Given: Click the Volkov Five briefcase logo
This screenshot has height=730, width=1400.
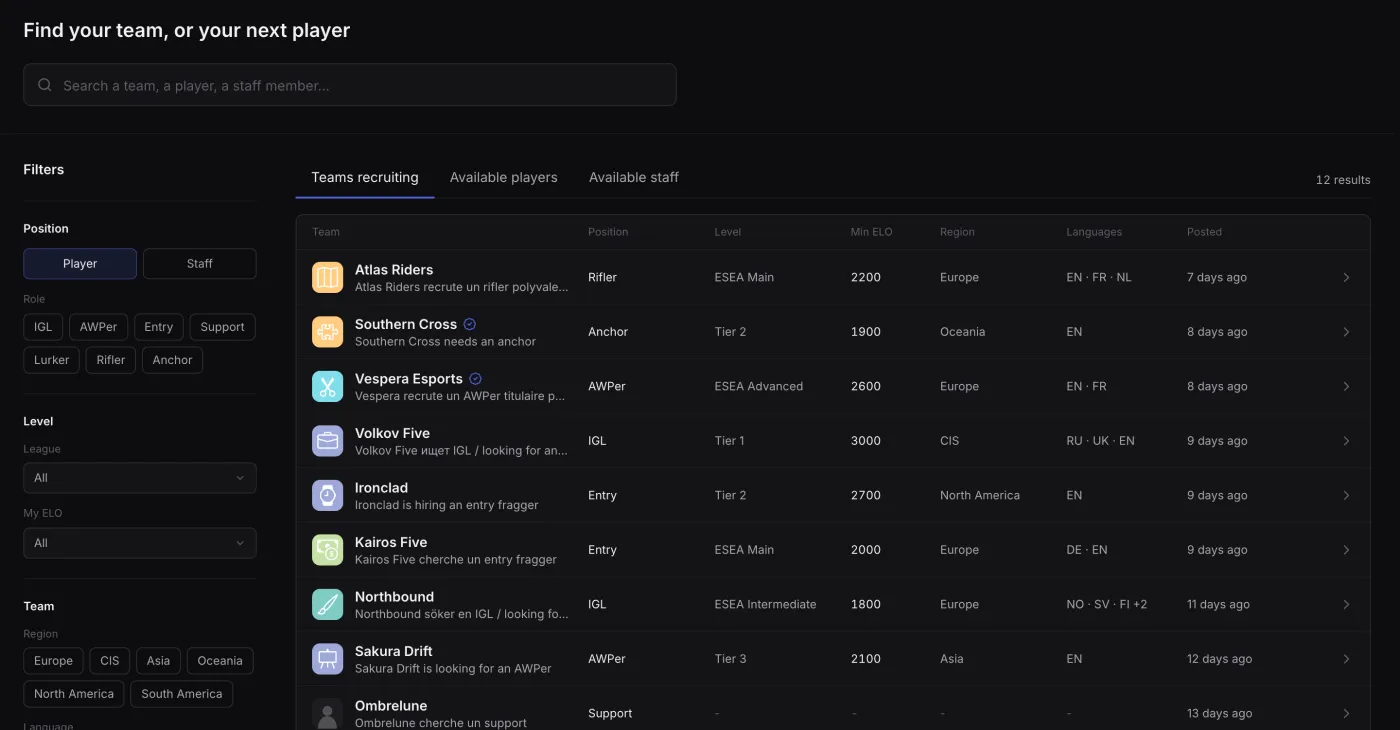Looking at the screenshot, I should [327, 441].
